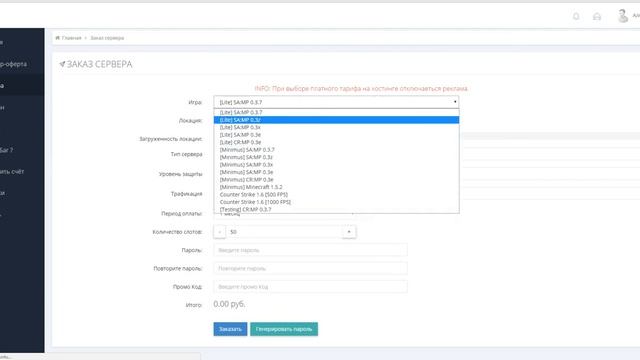The image size is (640, 360).
Task: Select [Minimus] SA:MP 0.3x option
Action: [x=336, y=164]
